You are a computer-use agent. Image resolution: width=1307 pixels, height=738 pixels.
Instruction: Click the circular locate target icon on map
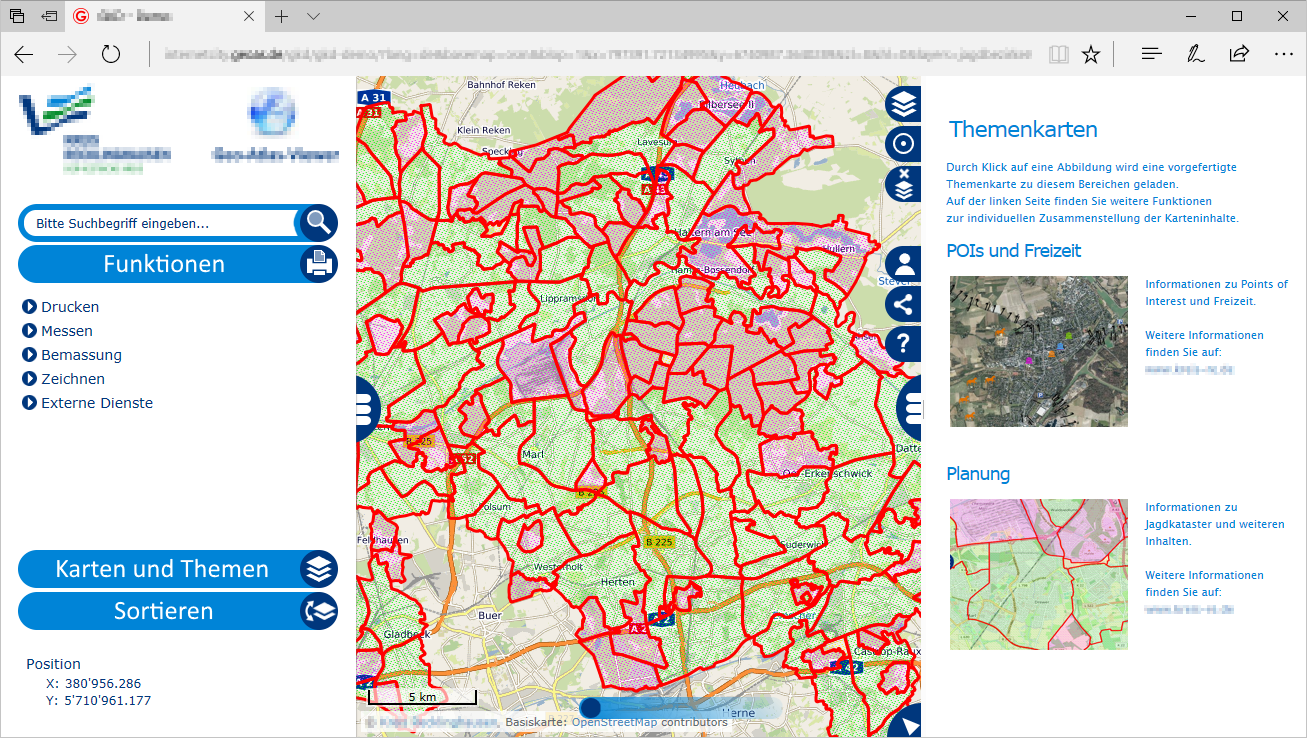(904, 144)
